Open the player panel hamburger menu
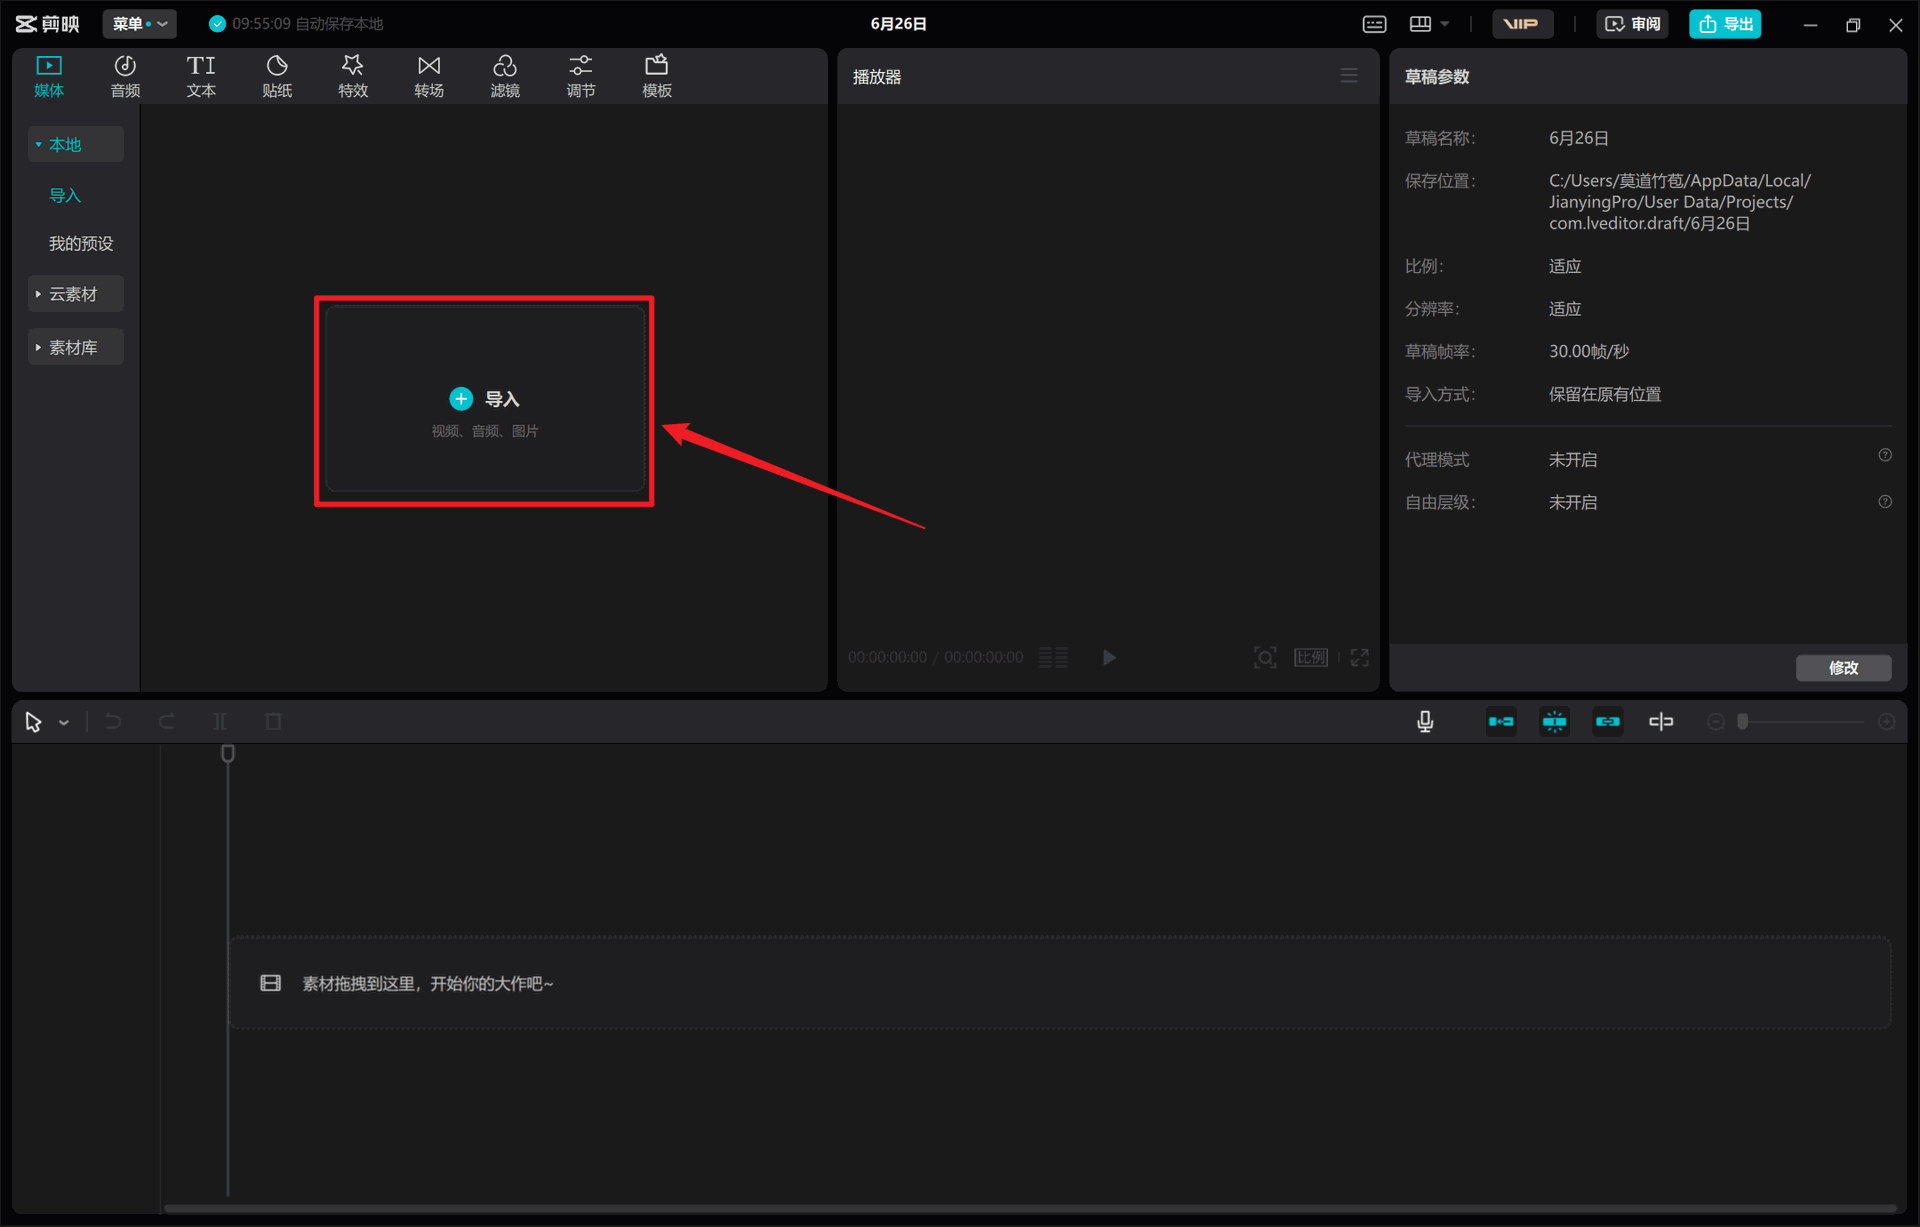The width and height of the screenshot is (1920, 1227). (x=1349, y=76)
